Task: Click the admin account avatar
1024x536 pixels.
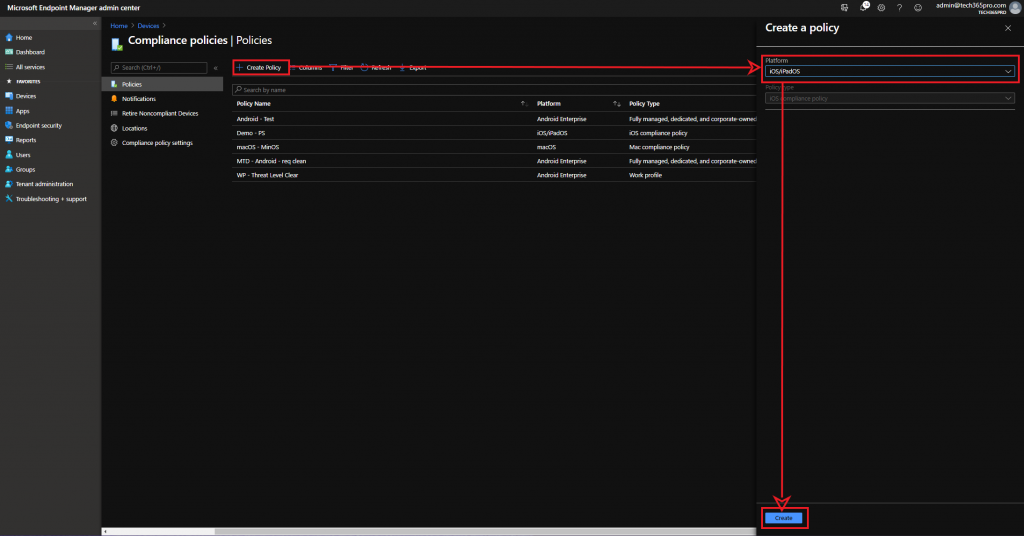Action: point(1015,7)
